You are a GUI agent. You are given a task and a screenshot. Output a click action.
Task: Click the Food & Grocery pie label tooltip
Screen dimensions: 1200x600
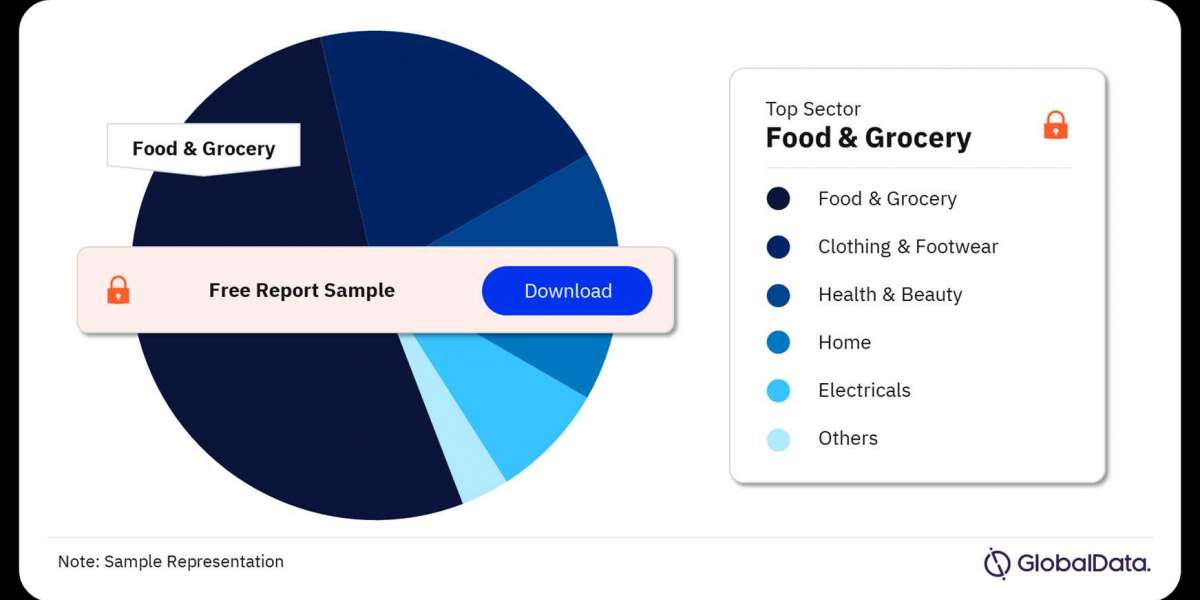click(204, 149)
